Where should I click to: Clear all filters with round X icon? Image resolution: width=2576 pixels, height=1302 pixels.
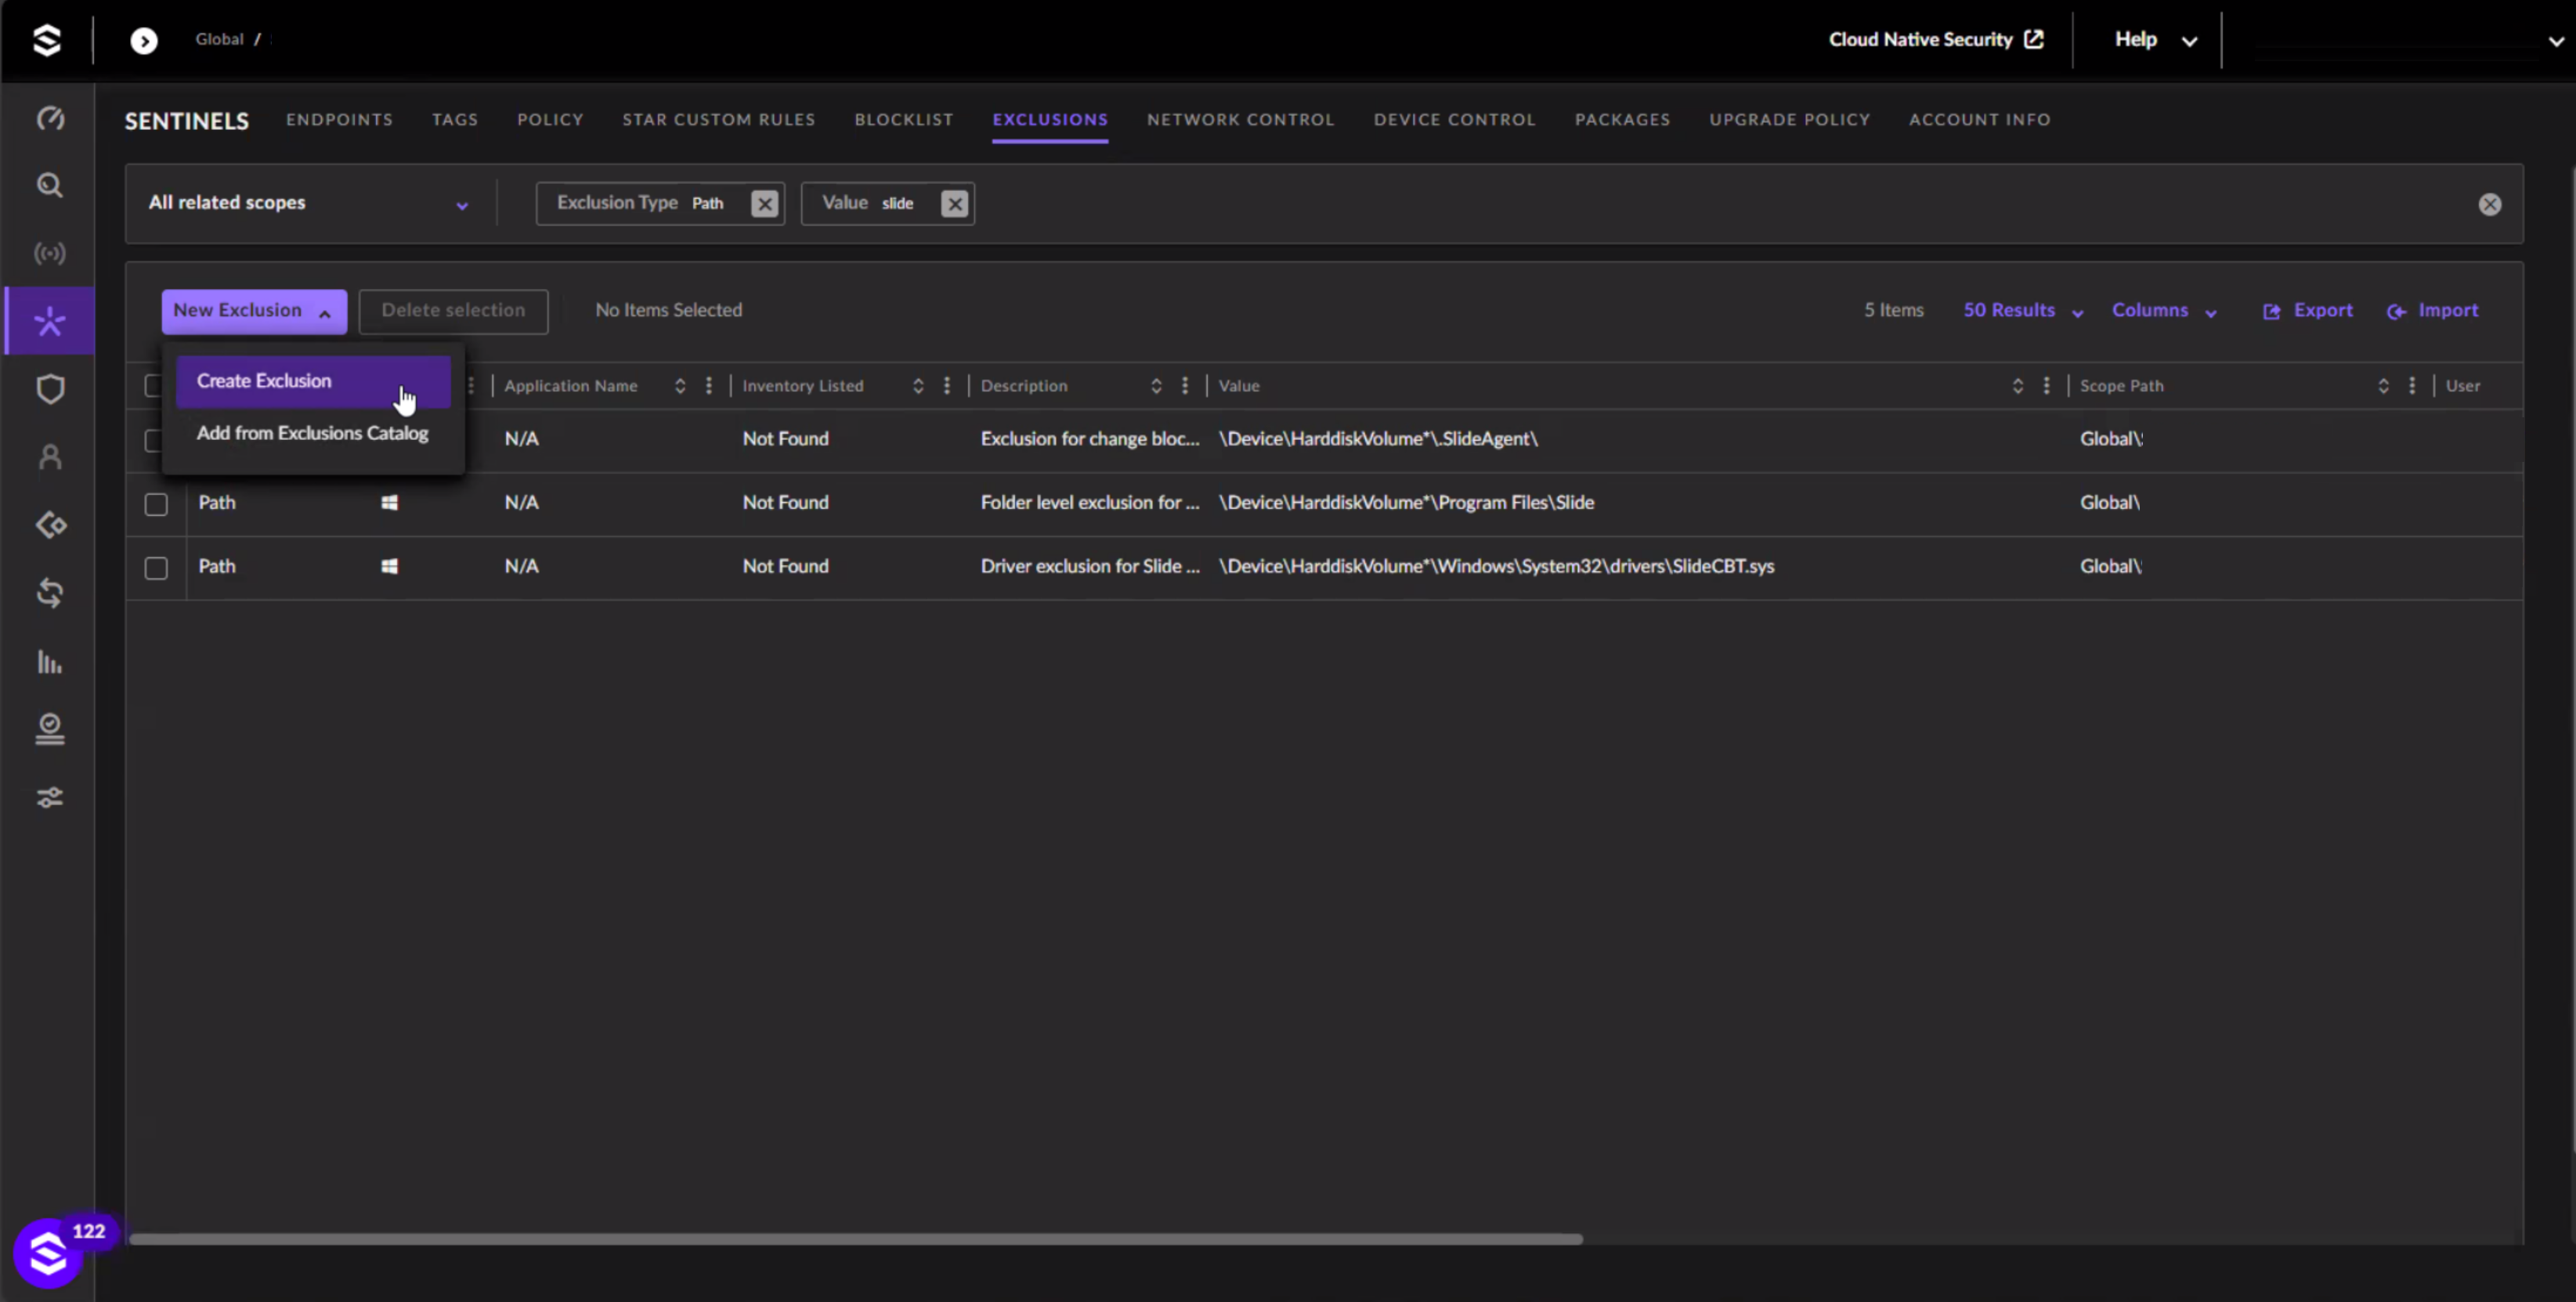[2490, 204]
